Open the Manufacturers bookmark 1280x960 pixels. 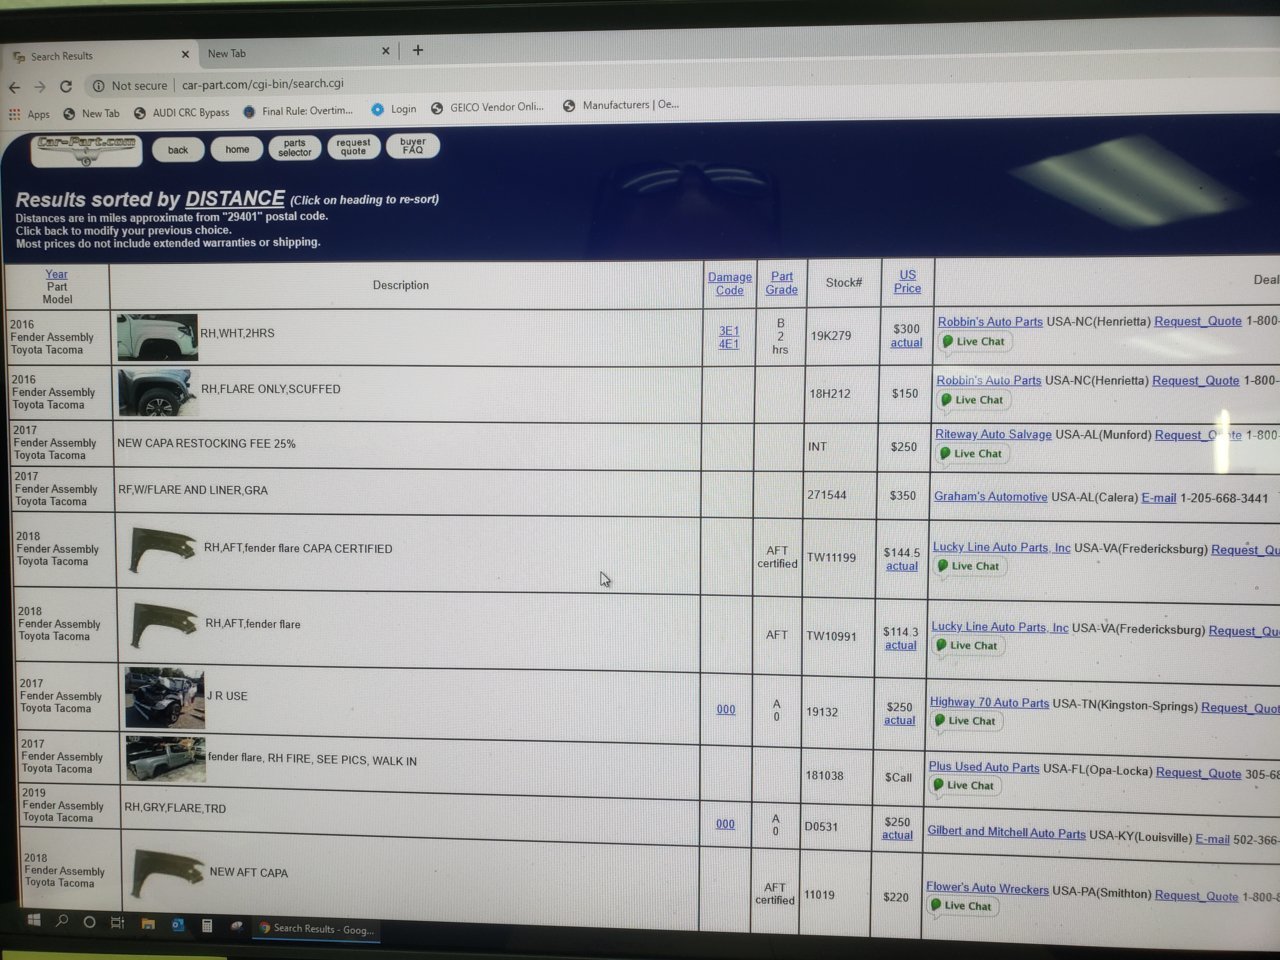tap(621, 105)
